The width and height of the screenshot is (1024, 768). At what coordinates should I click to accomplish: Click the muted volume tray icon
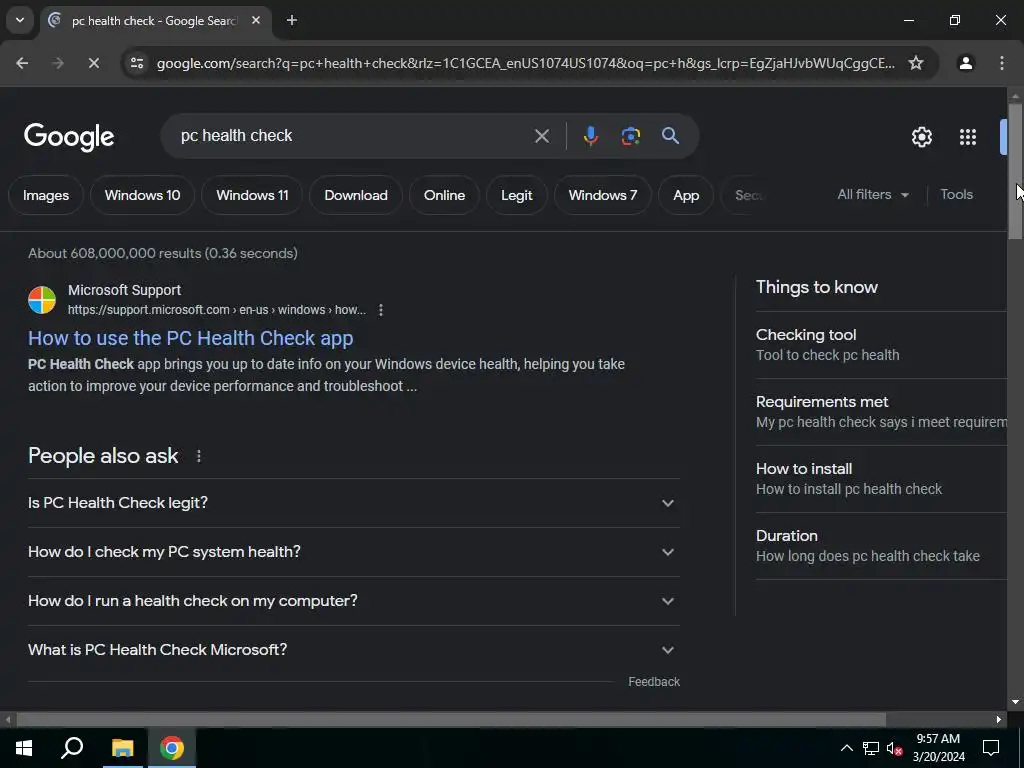[895, 748]
